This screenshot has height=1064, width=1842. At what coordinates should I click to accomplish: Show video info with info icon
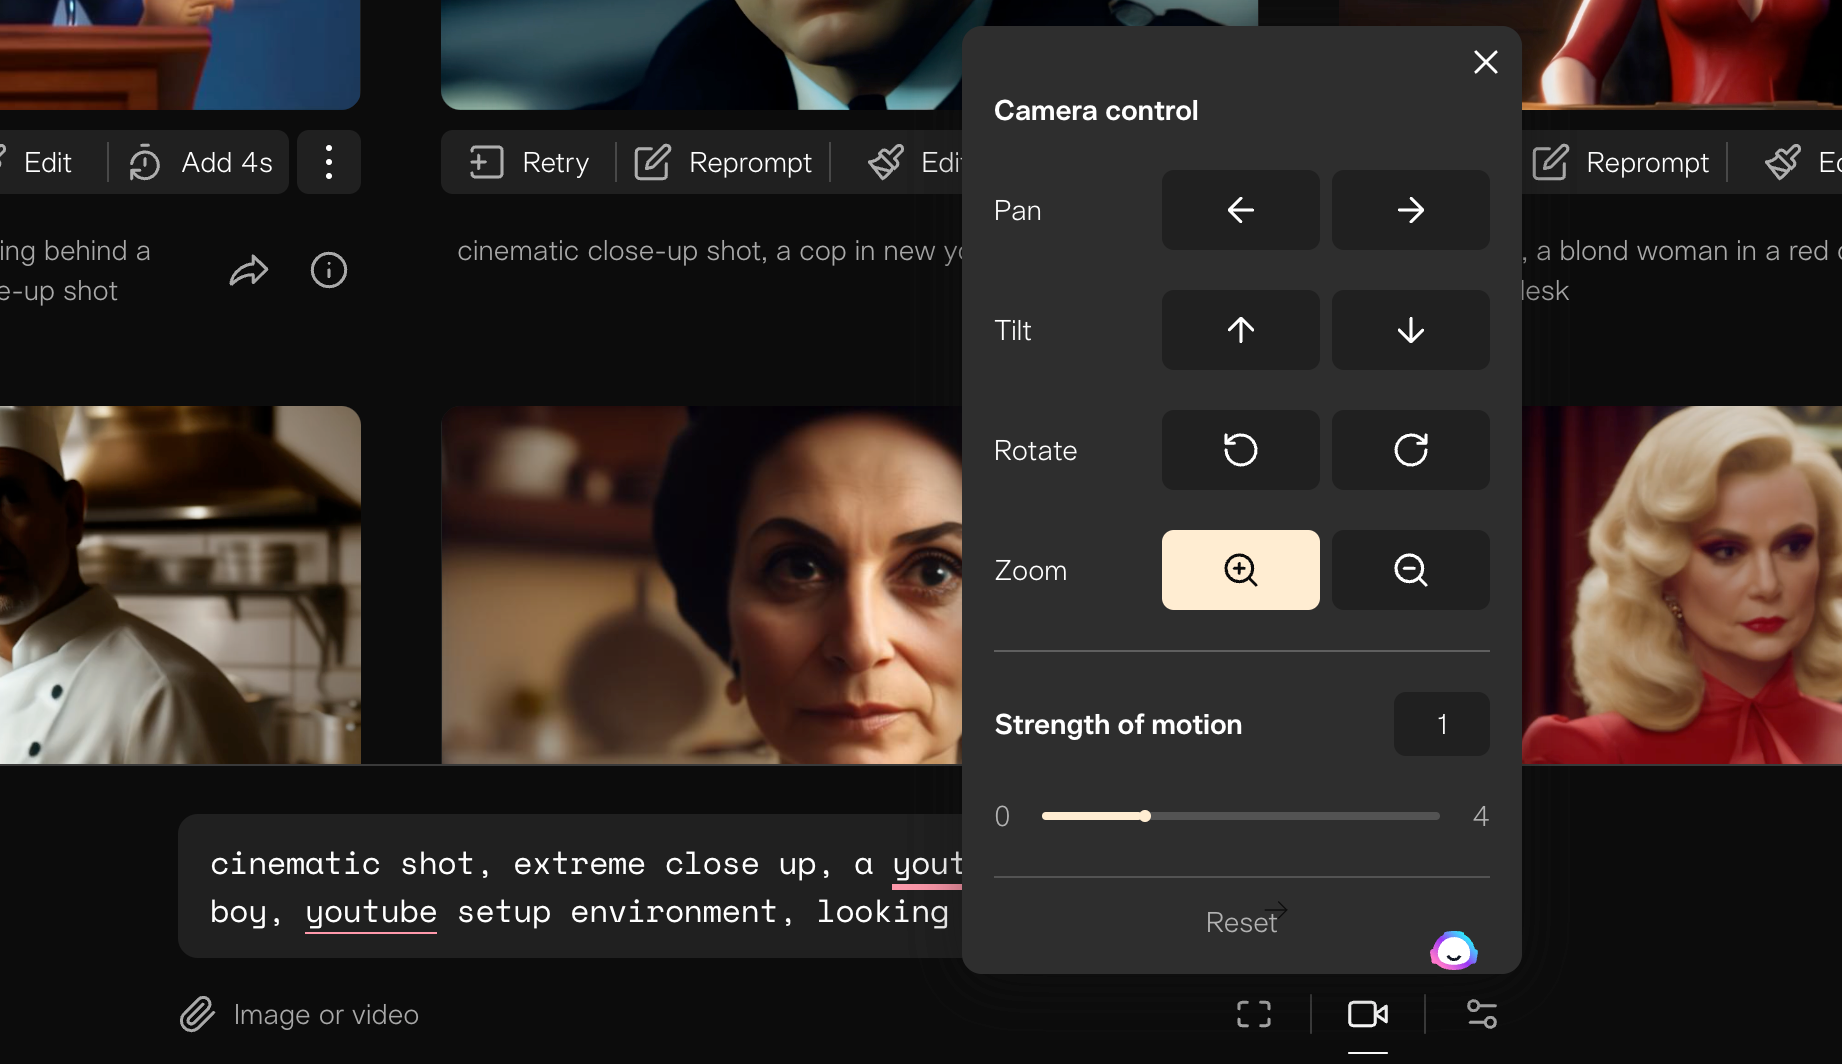click(x=328, y=270)
